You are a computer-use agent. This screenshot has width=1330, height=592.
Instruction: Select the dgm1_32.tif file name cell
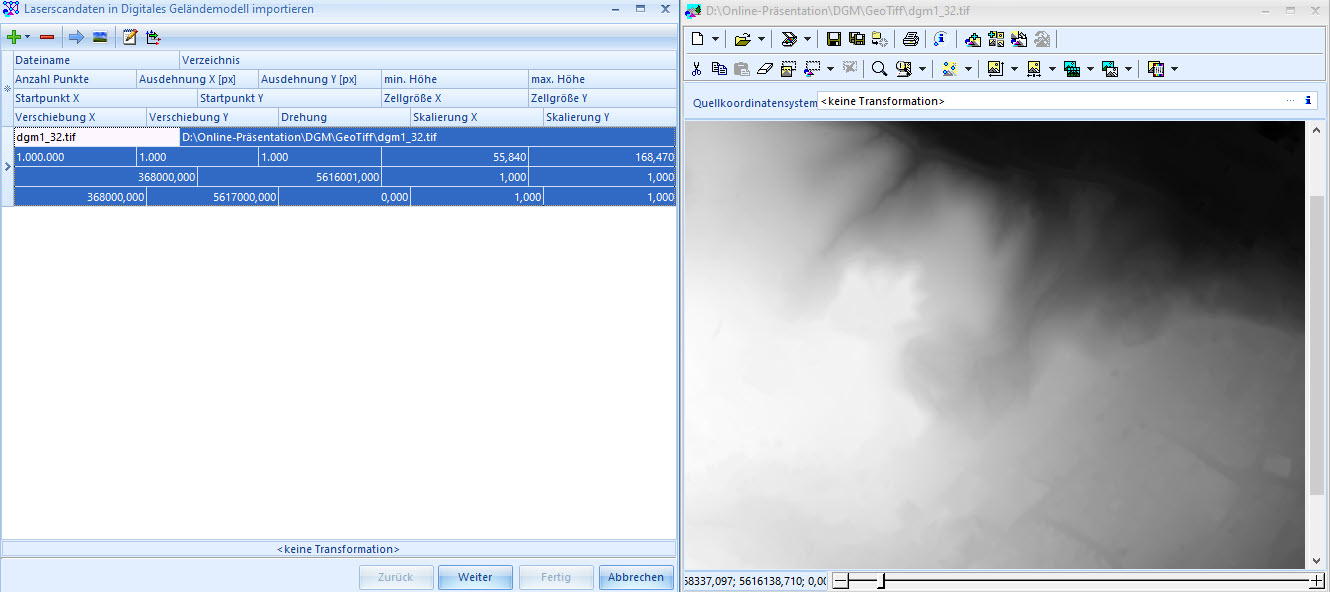click(96, 137)
